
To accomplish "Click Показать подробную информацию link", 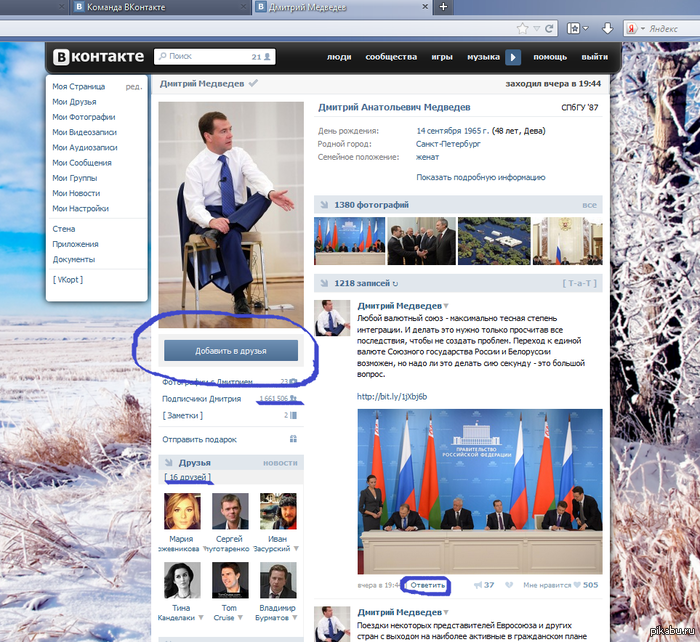I will click(466, 177).
